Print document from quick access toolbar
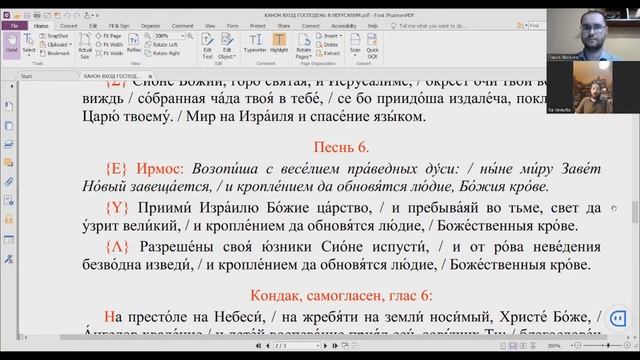Viewport: 640px width, 360px height. pos(37,16)
